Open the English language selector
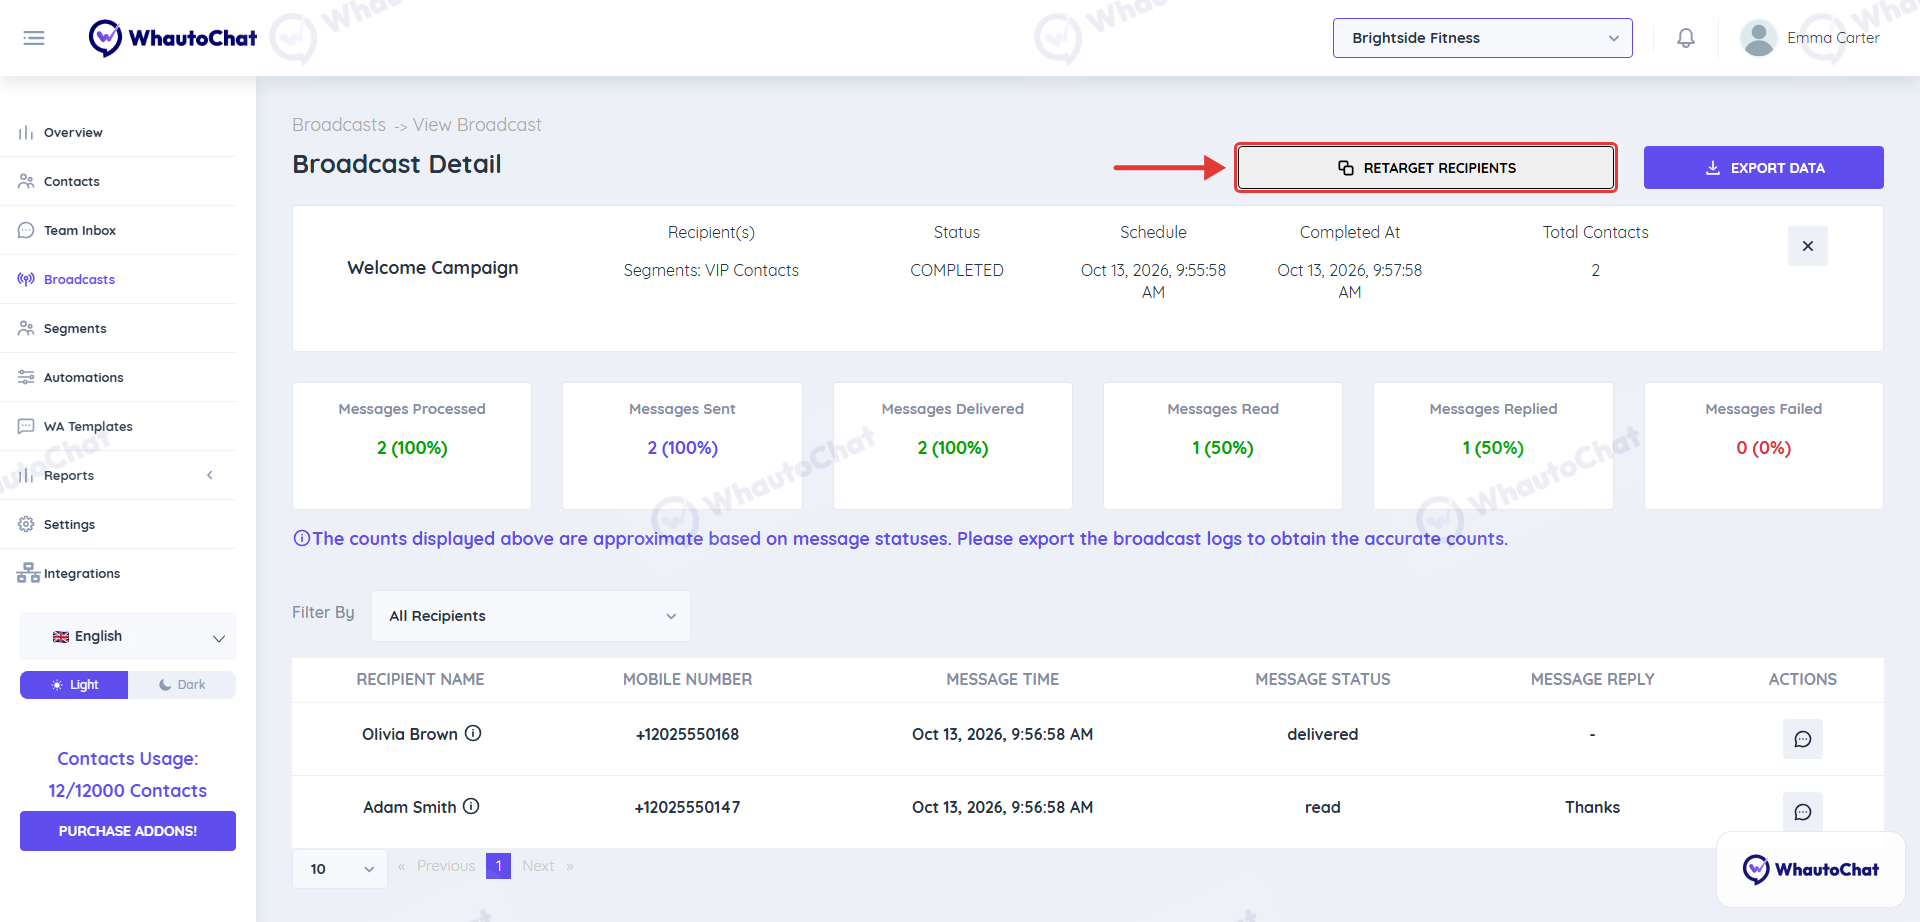1920x922 pixels. coord(128,636)
